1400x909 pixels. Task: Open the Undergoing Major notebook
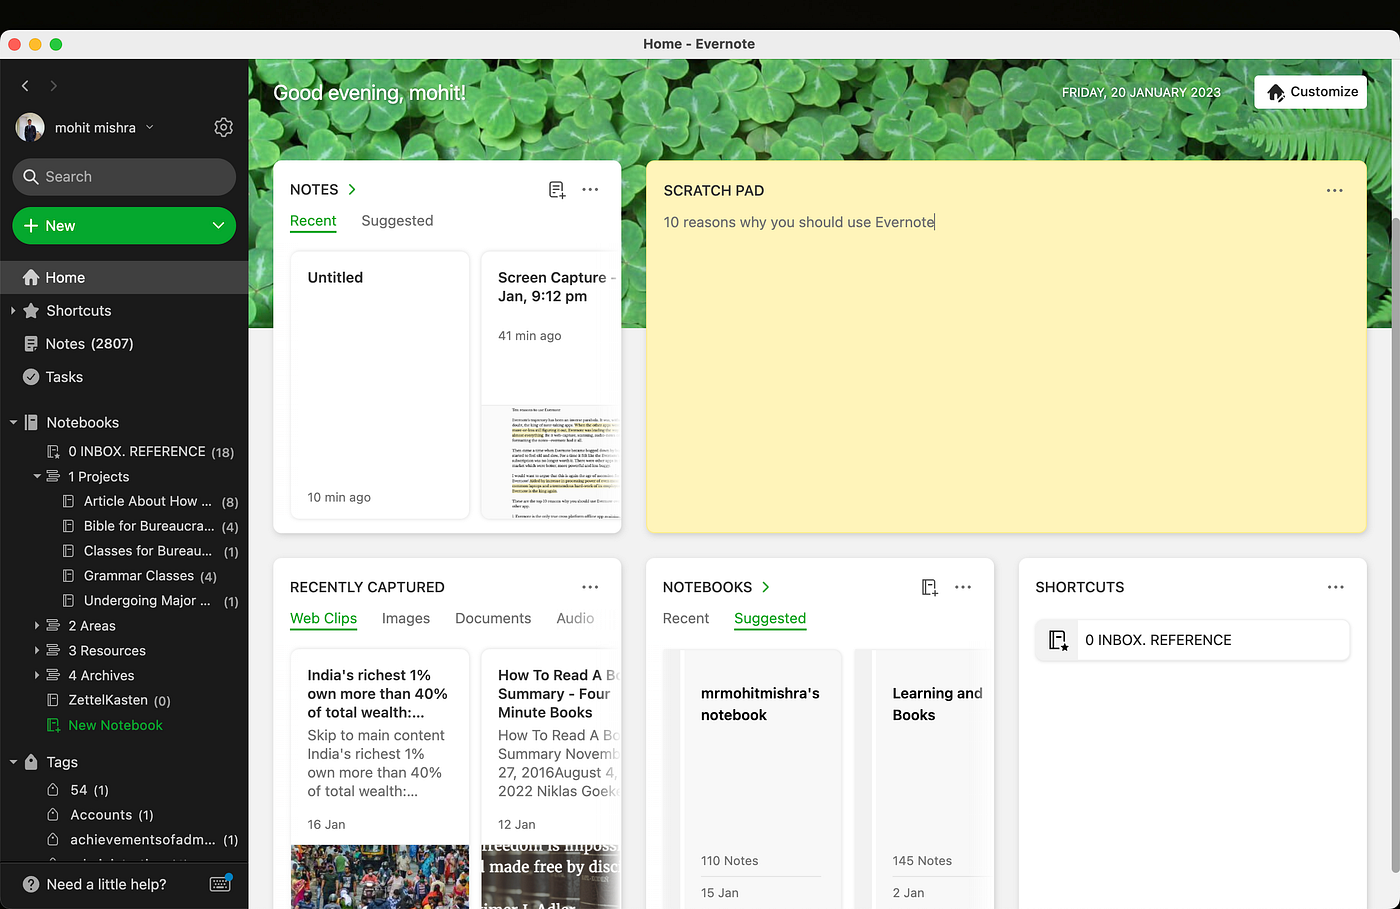pos(147,601)
